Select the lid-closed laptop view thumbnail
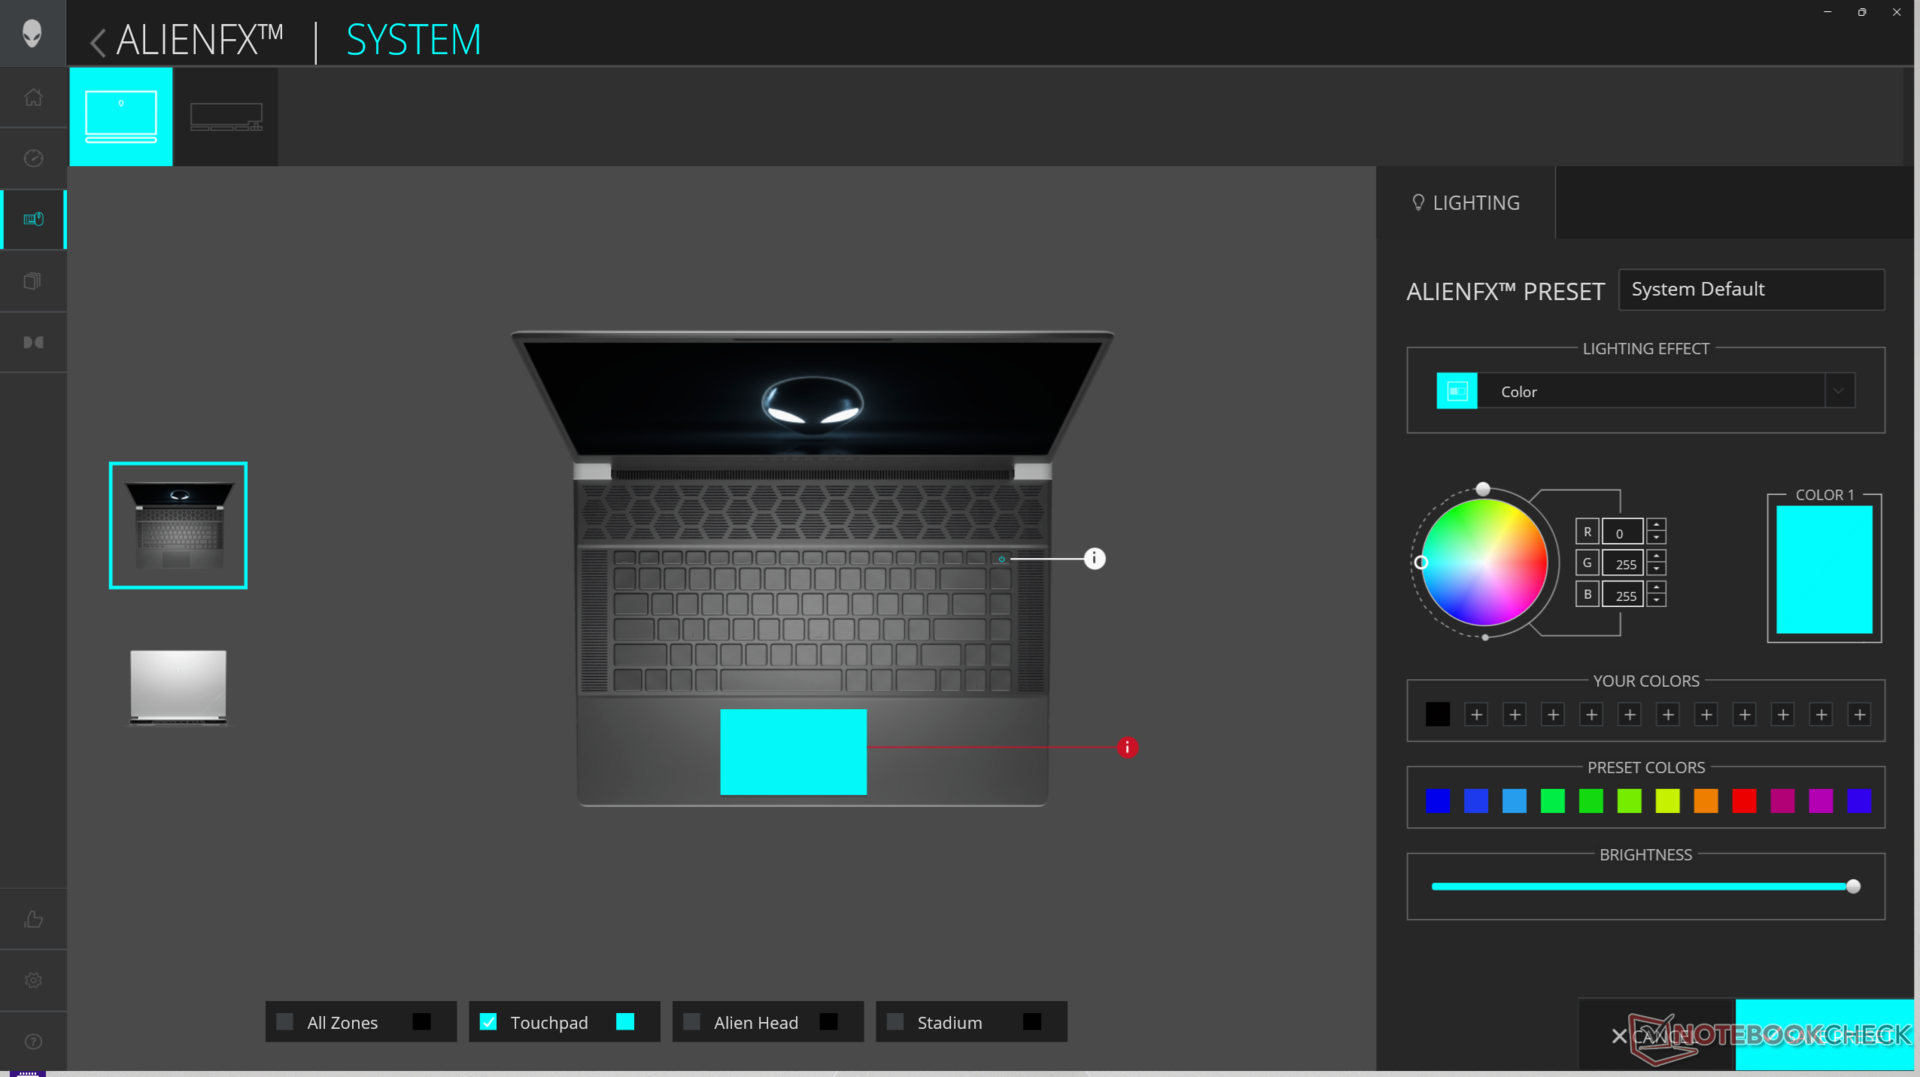 pyautogui.click(x=178, y=686)
